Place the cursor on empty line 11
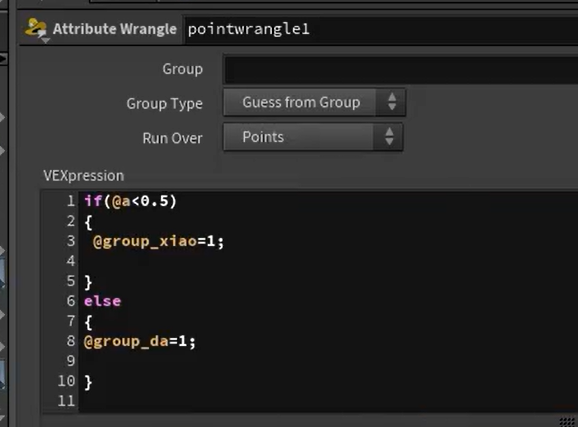Viewport: 578px width, 427px height. coord(328,401)
